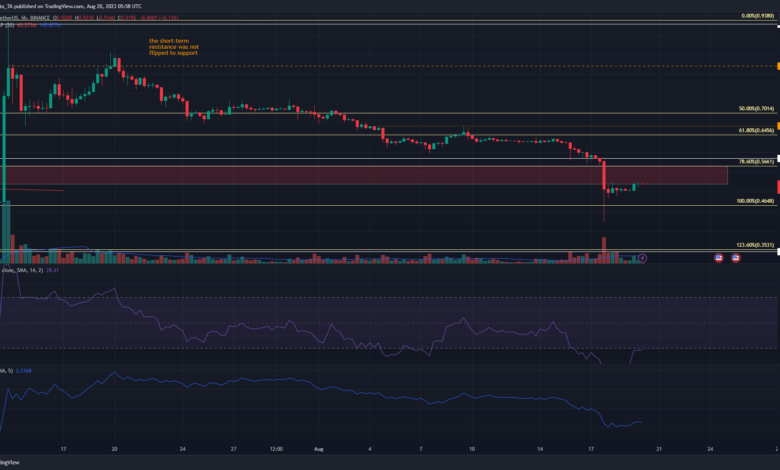Click the purple lightning bolt icon on the chart
780x470 pixels.
tap(643, 258)
